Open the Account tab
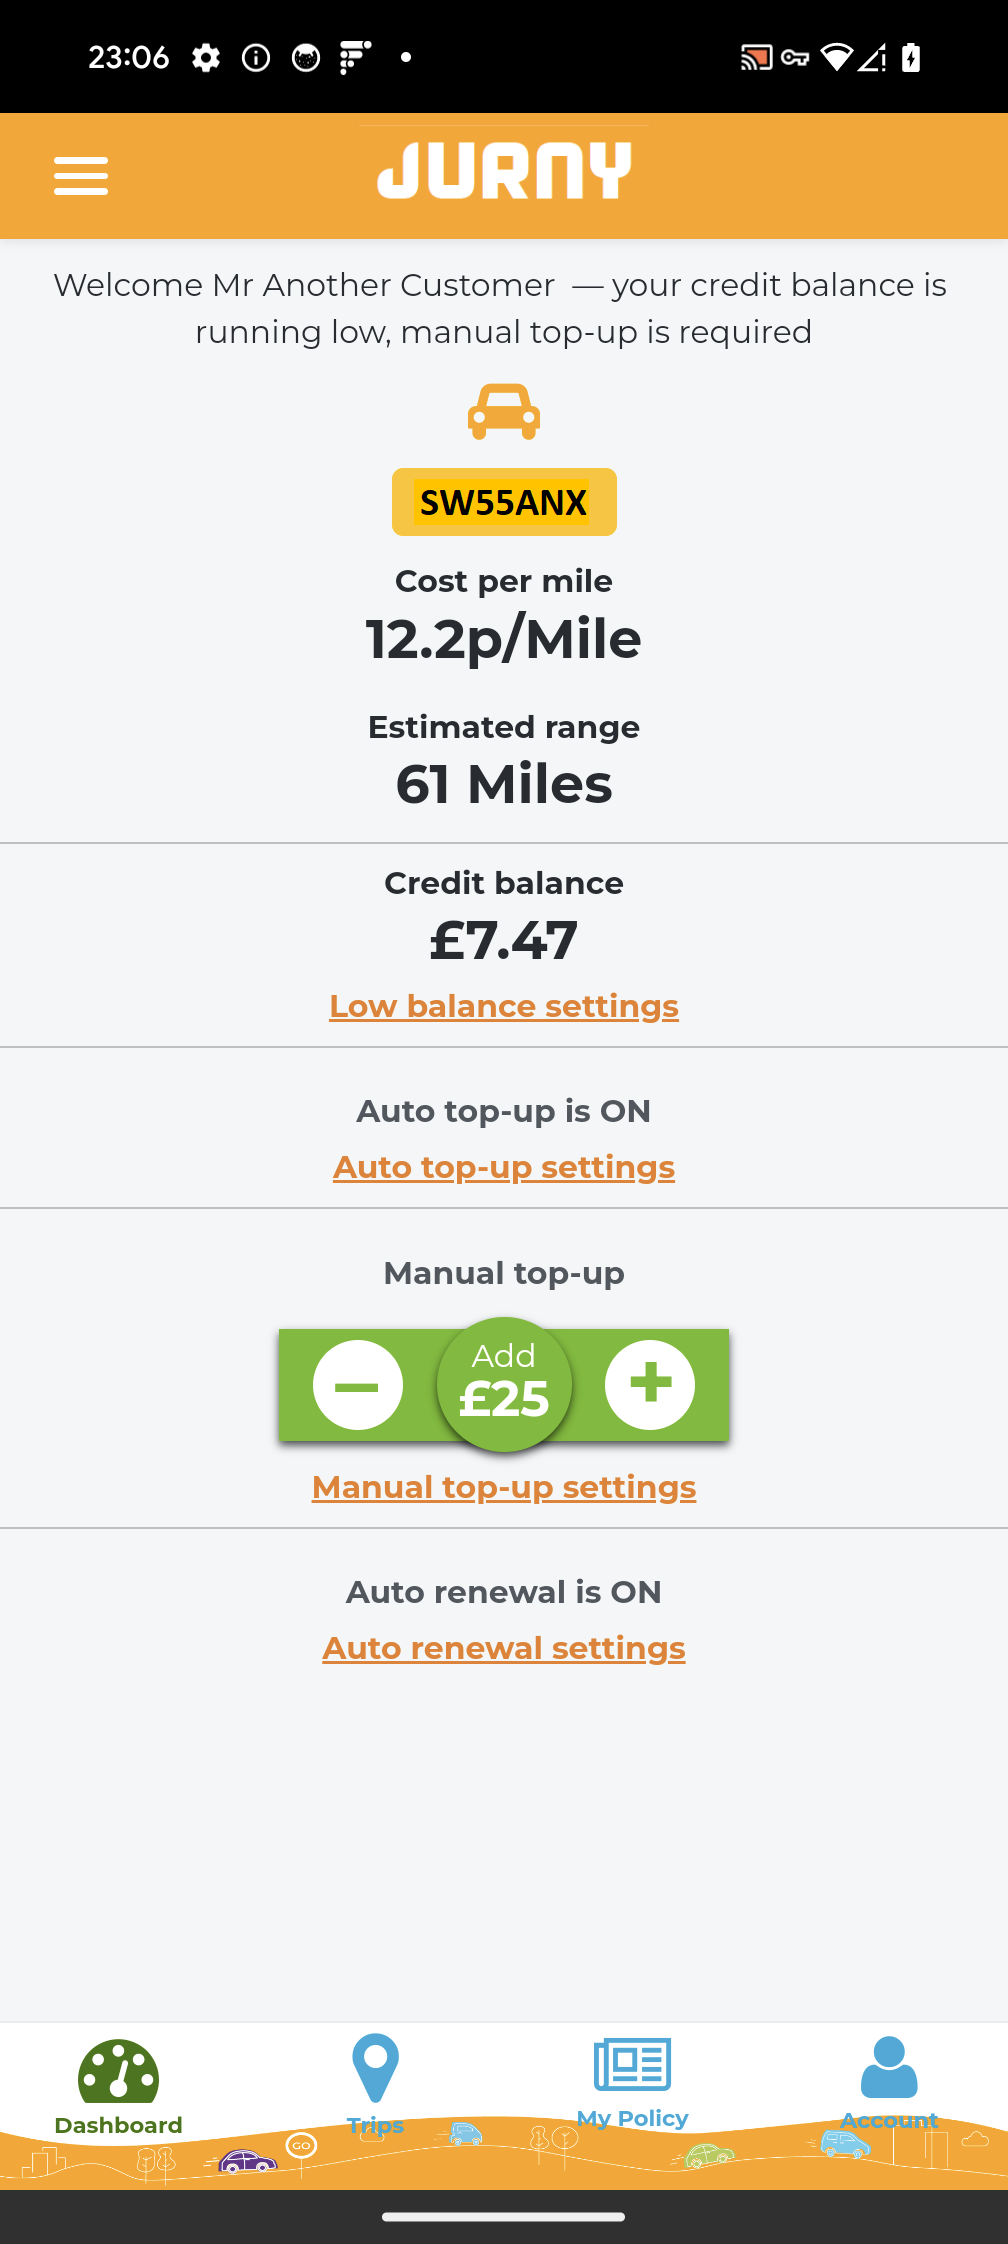Viewport: 1008px width, 2244px height. (x=889, y=2084)
